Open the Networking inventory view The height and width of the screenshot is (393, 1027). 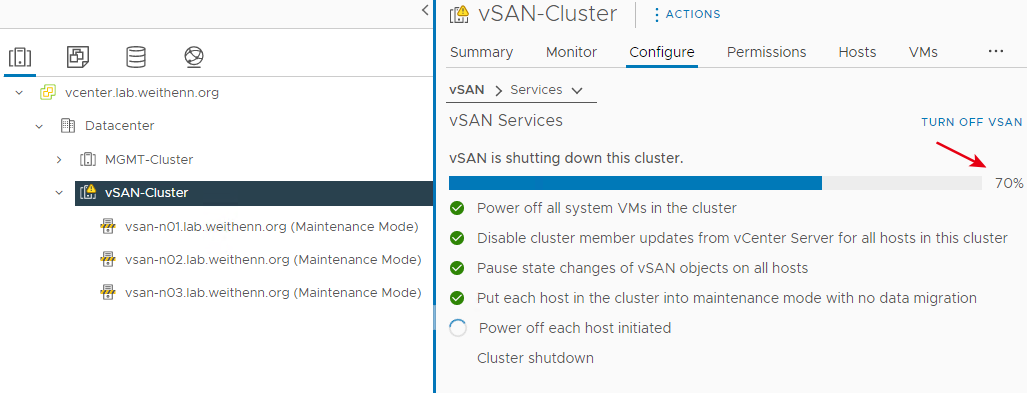point(194,58)
